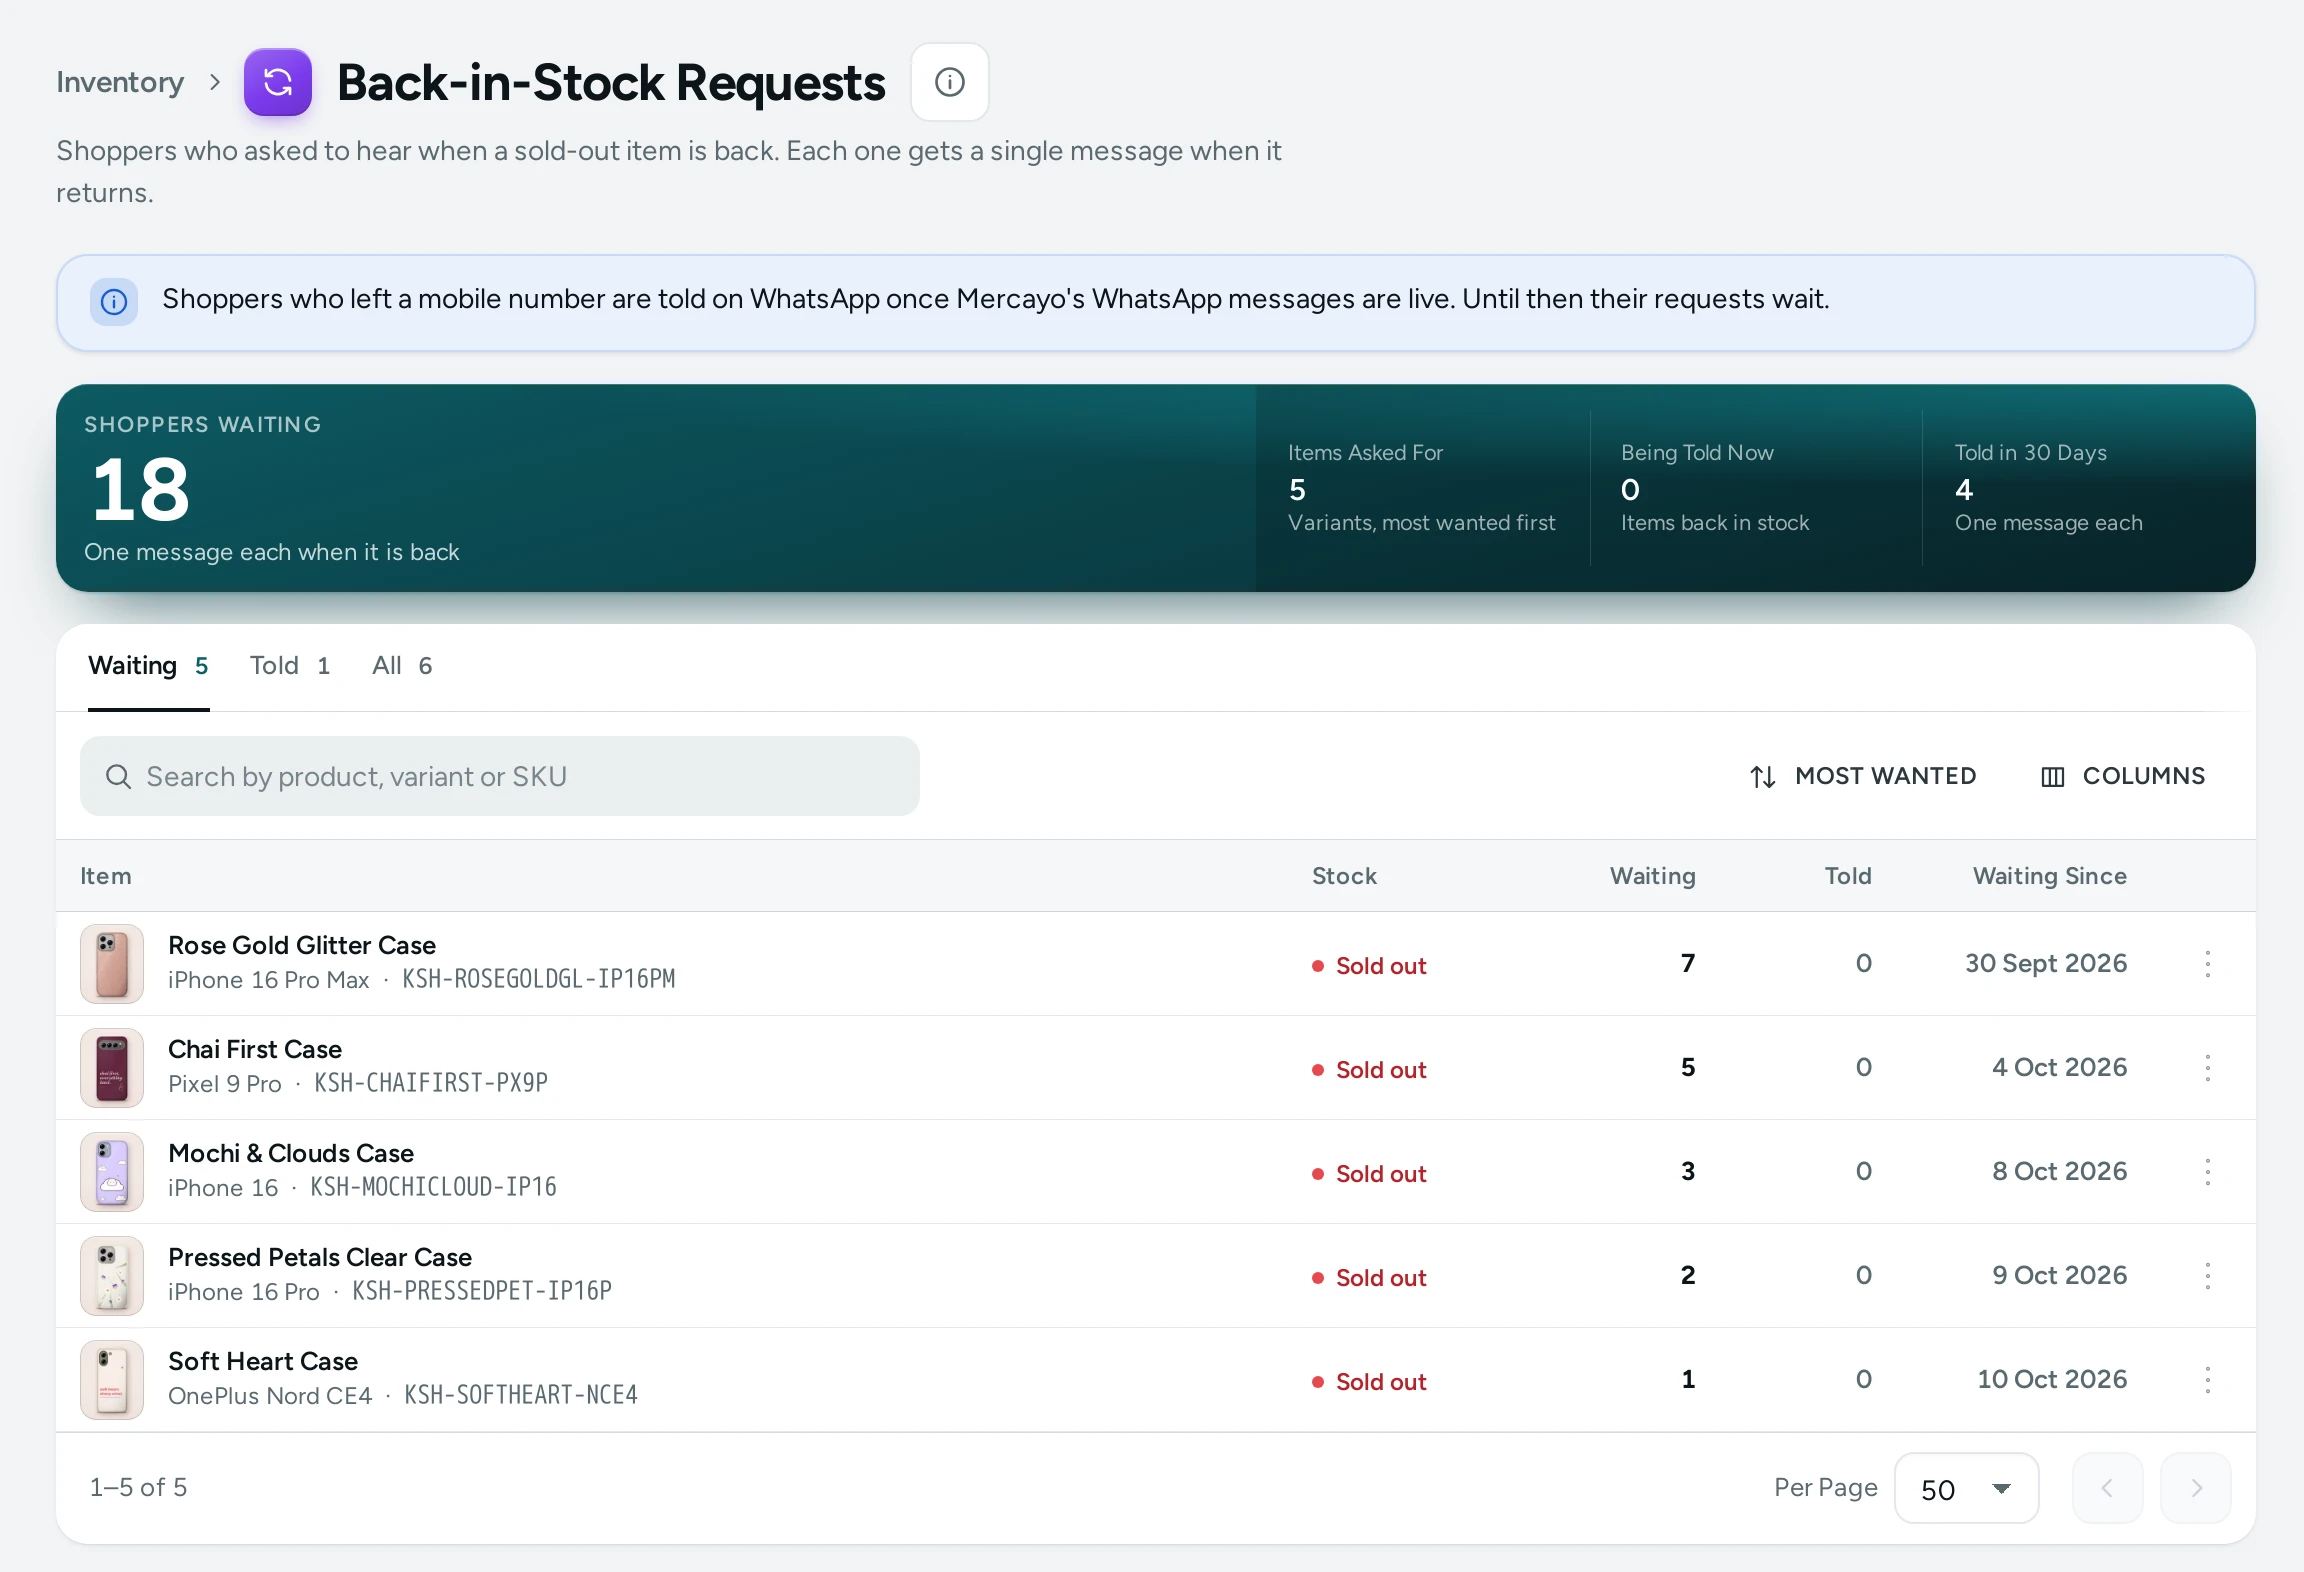Click the Rose Gold Glitter Case name
Image resolution: width=2304 pixels, height=1572 pixels.
coord(302,945)
